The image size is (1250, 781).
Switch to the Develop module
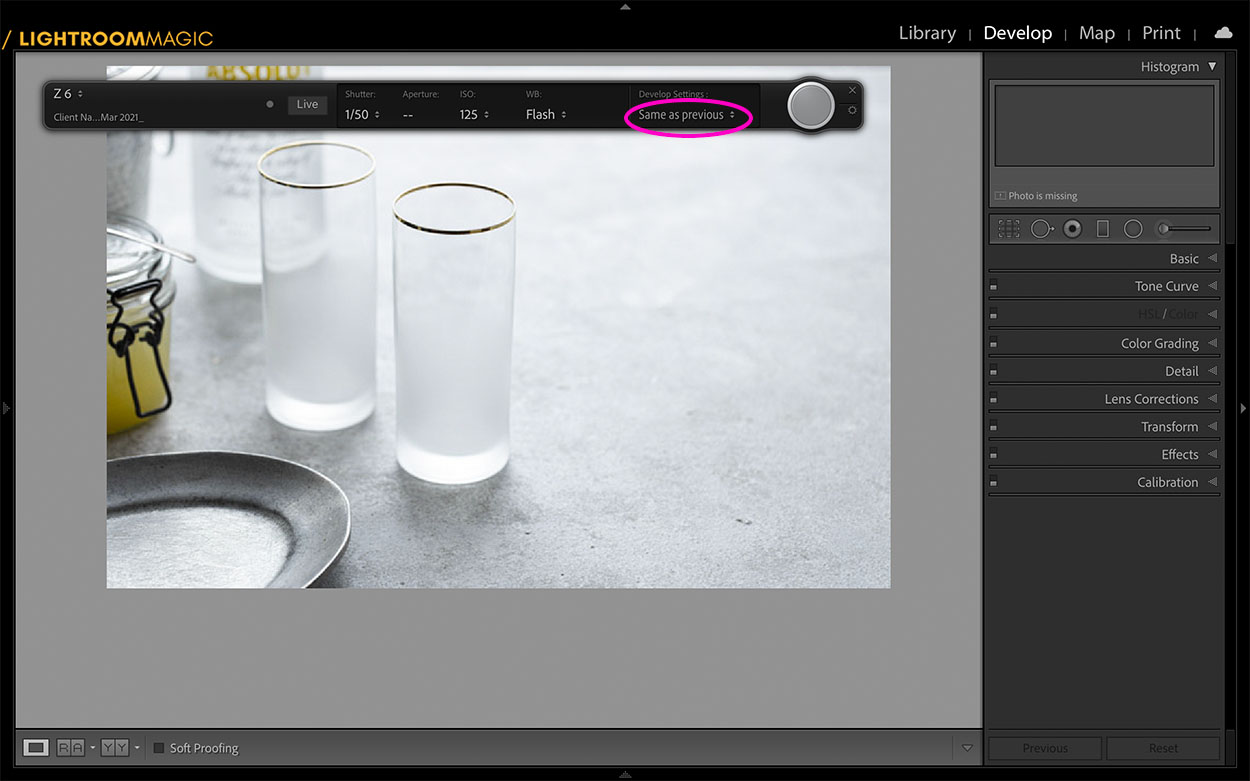[1017, 33]
